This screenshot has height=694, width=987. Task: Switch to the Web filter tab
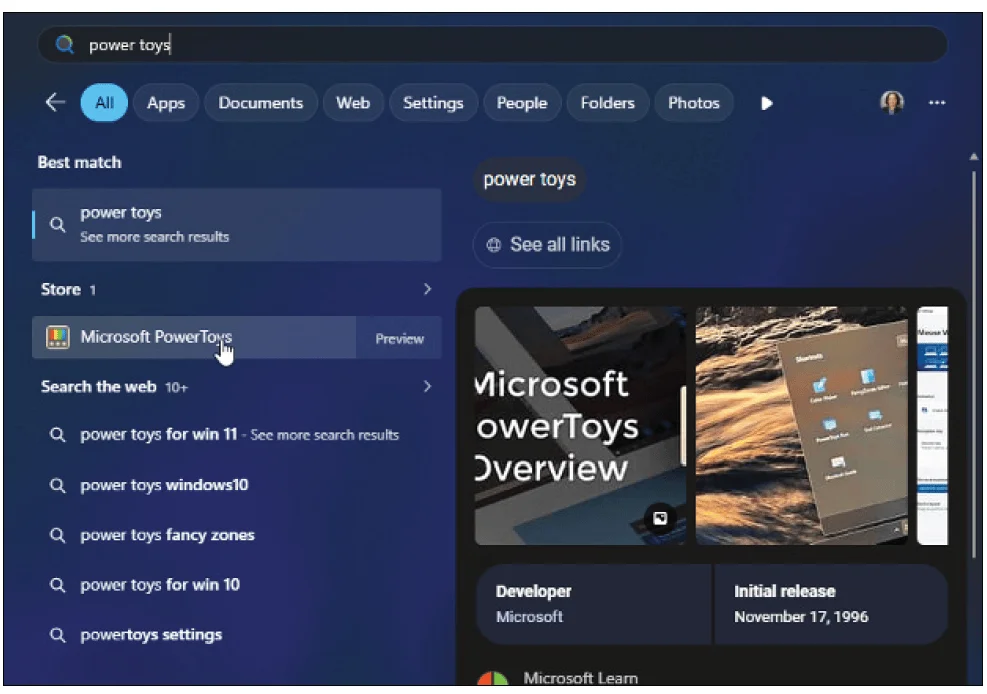[x=352, y=103]
